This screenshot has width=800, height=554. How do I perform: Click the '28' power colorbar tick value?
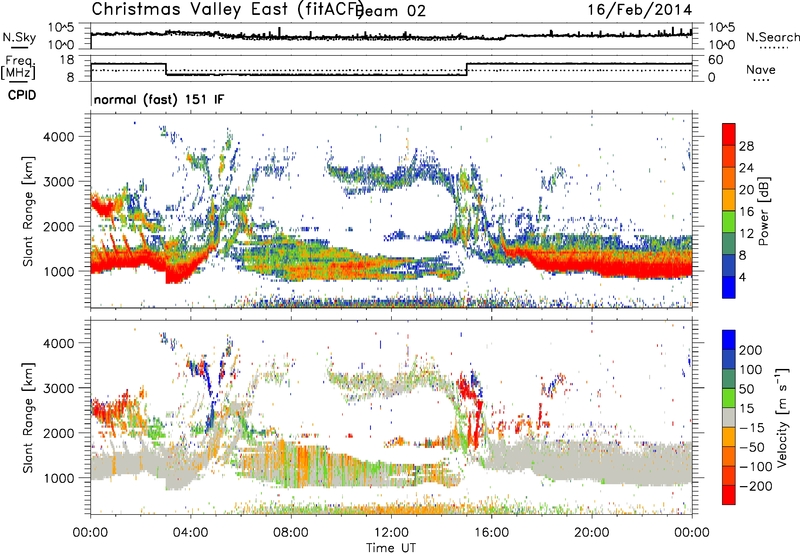pos(746,146)
